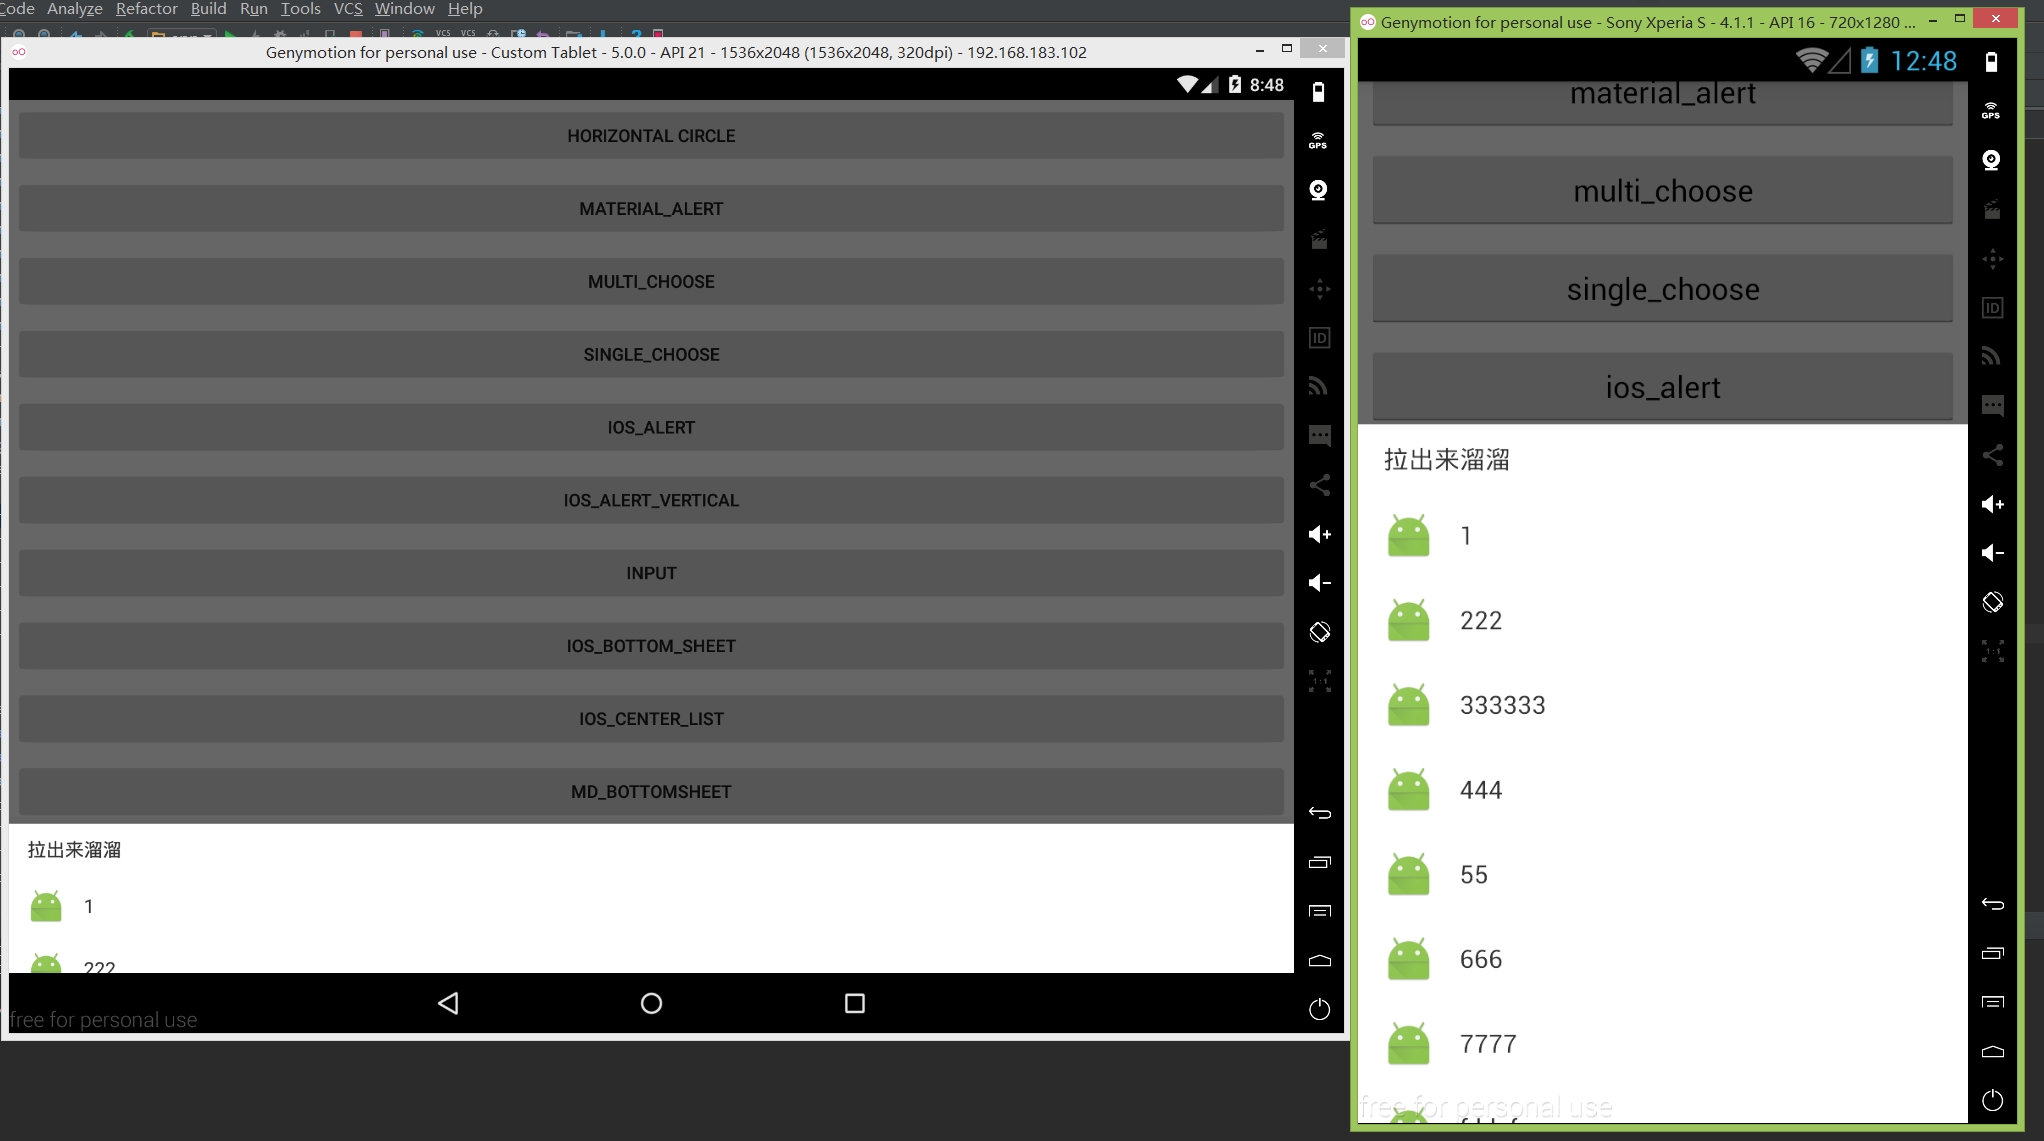
Task: Click the GPS icon in tablet emulator sidebar
Action: tap(1318, 140)
